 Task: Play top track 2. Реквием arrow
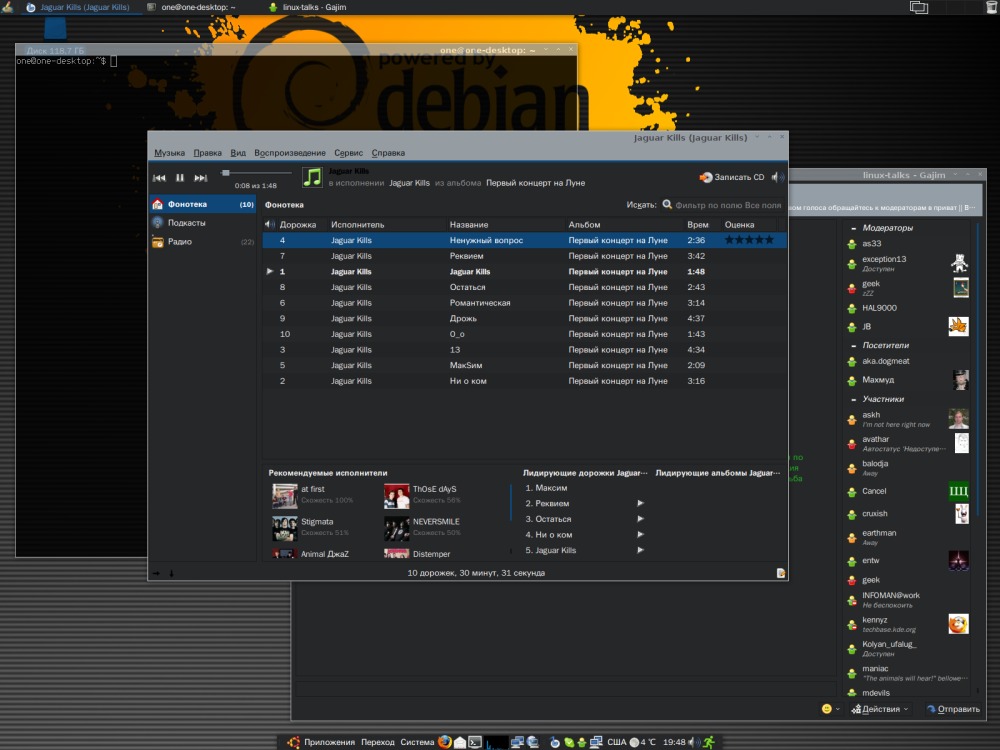point(640,503)
